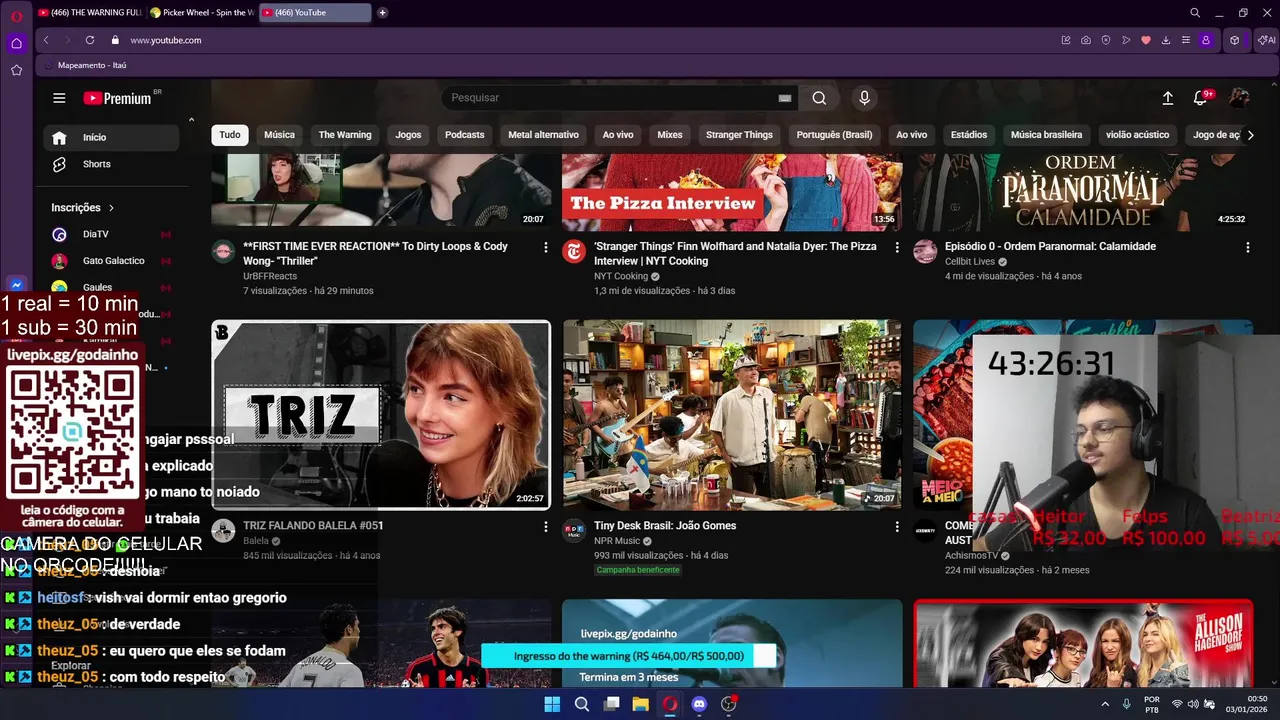
Task: Take snapshot with camera icon in address bar
Action: 1086,40
